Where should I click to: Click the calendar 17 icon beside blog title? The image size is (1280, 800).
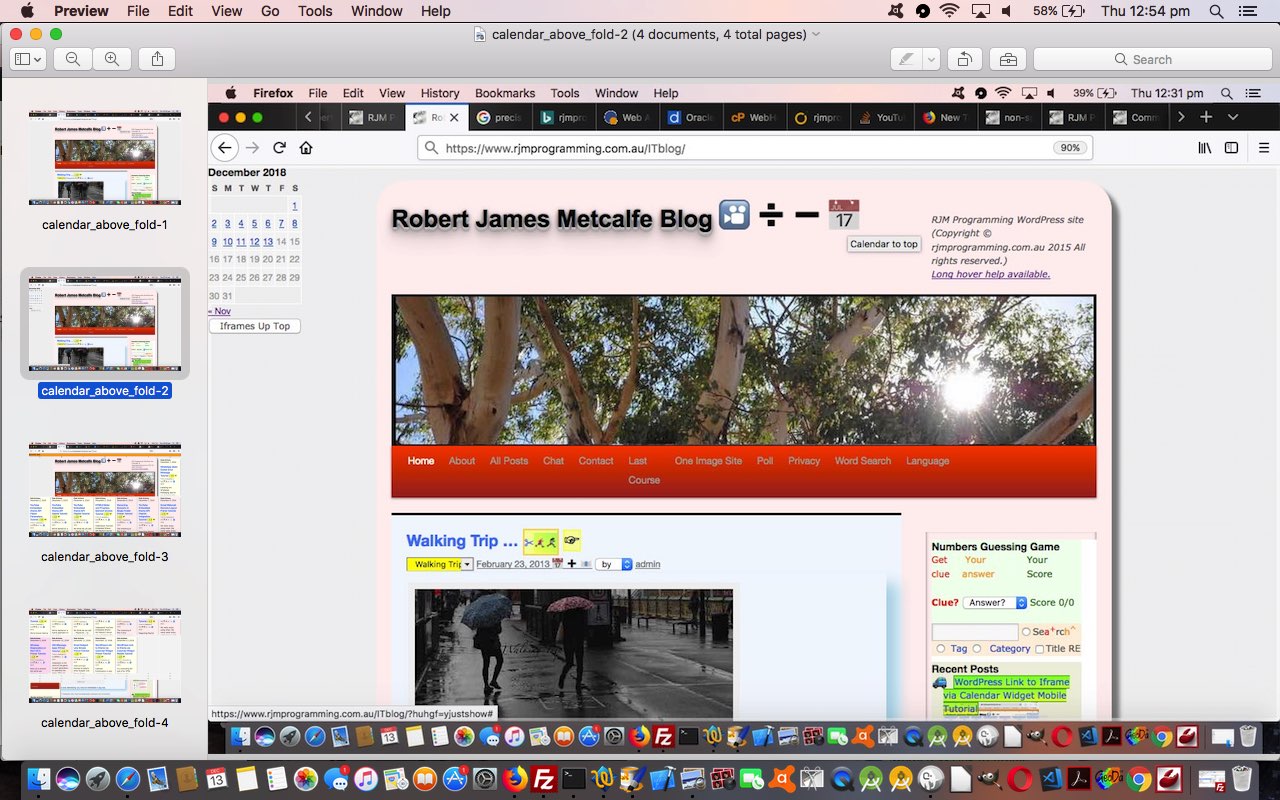(x=844, y=215)
